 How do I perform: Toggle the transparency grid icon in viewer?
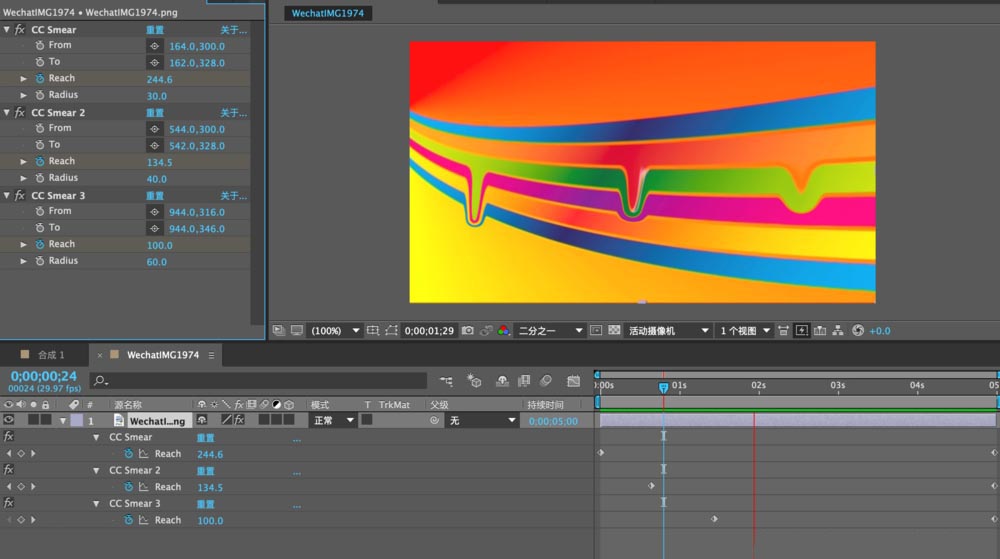(x=613, y=330)
